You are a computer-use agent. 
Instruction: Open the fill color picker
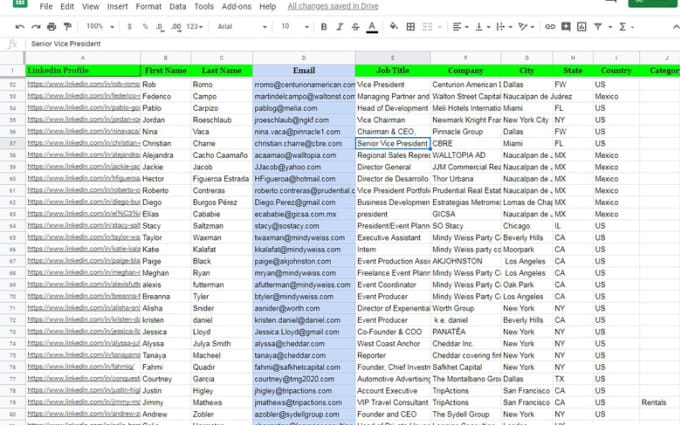pos(394,27)
